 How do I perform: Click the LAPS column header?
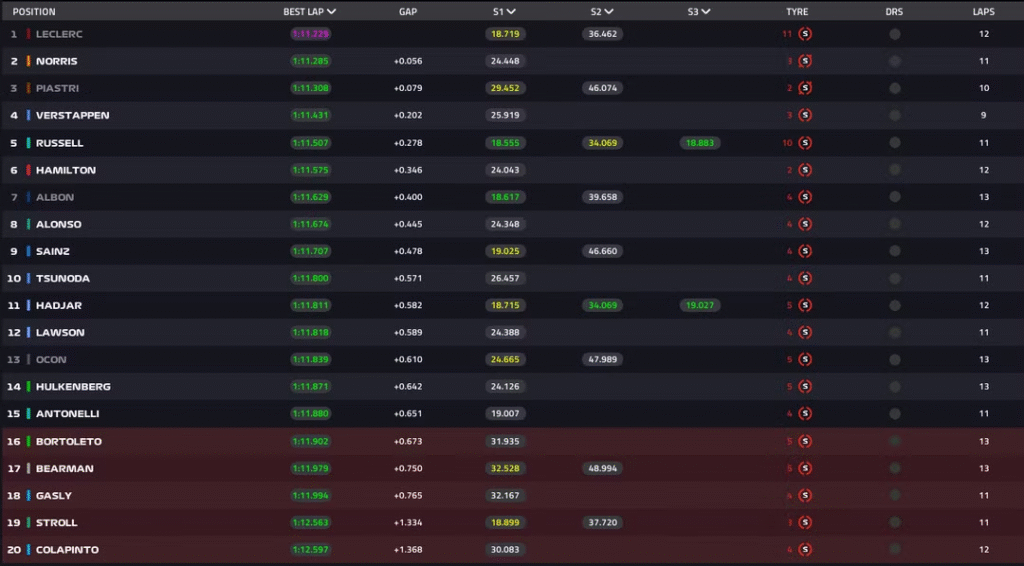click(984, 12)
